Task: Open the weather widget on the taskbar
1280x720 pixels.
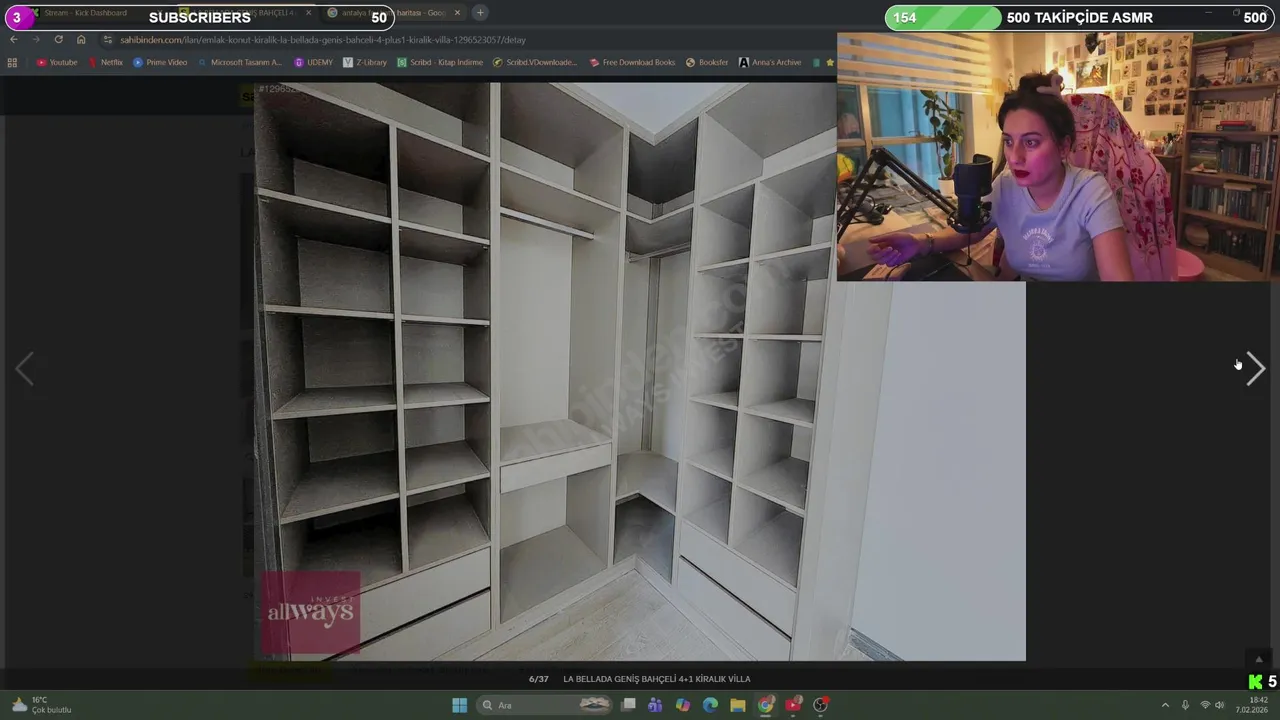Action: [40, 705]
